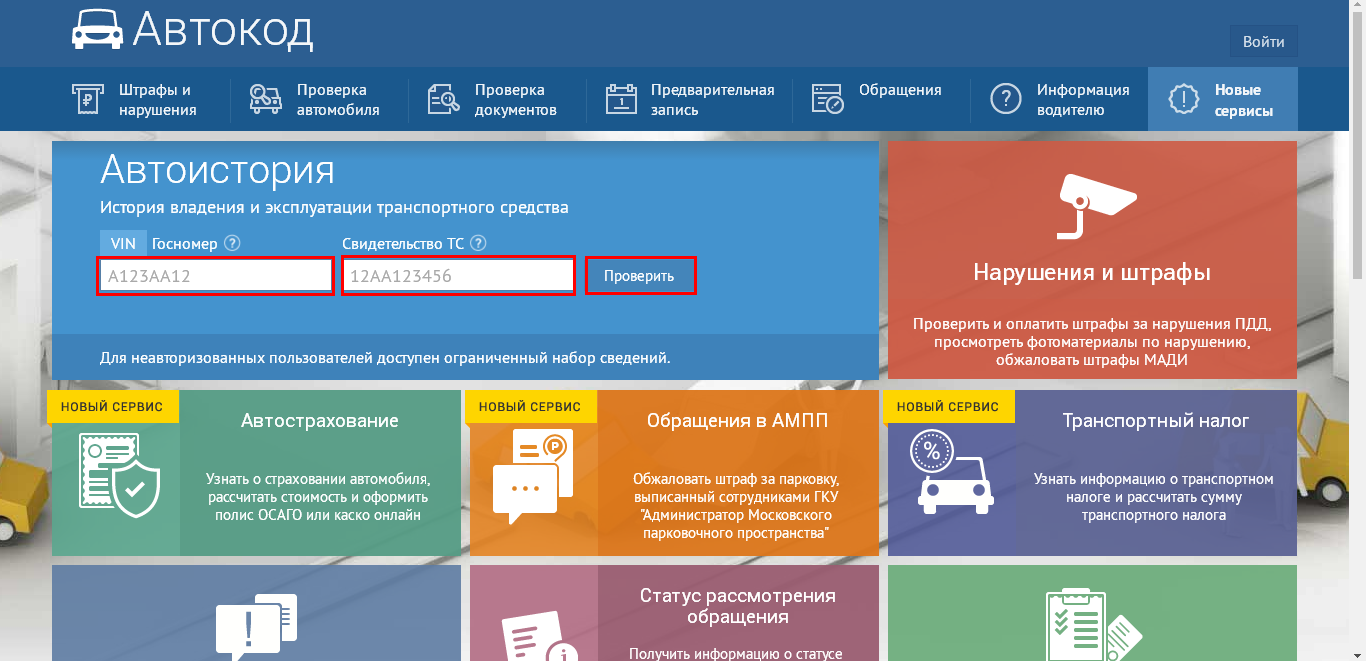Click text История владения и эксплуатации транспортного средства
The image size is (1366, 661).
[x=334, y=208]
